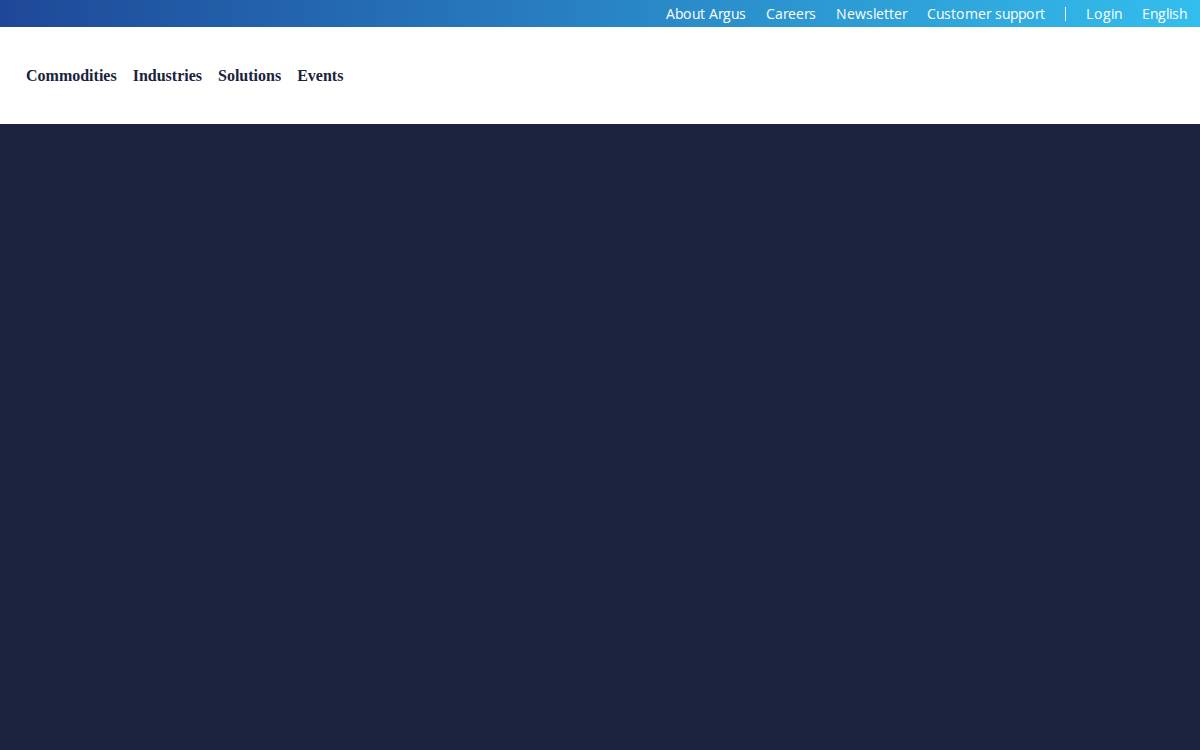The height and width of the screenshot is (750, 1200).
Task: Open the Solutions menu
Action: pos(249,76)
